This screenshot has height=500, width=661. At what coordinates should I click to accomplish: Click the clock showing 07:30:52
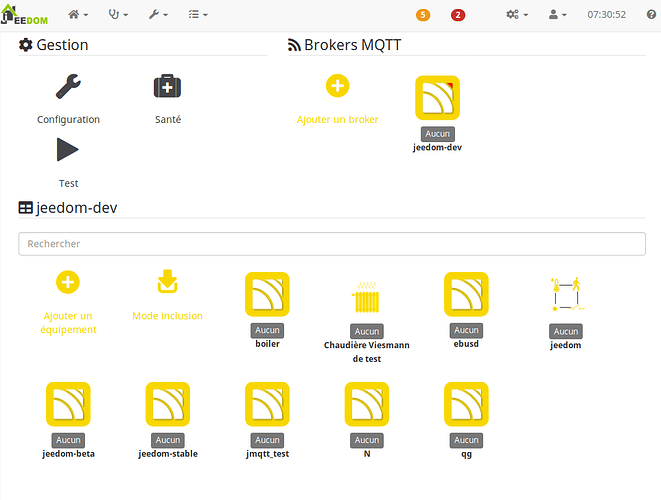point(607,15)
